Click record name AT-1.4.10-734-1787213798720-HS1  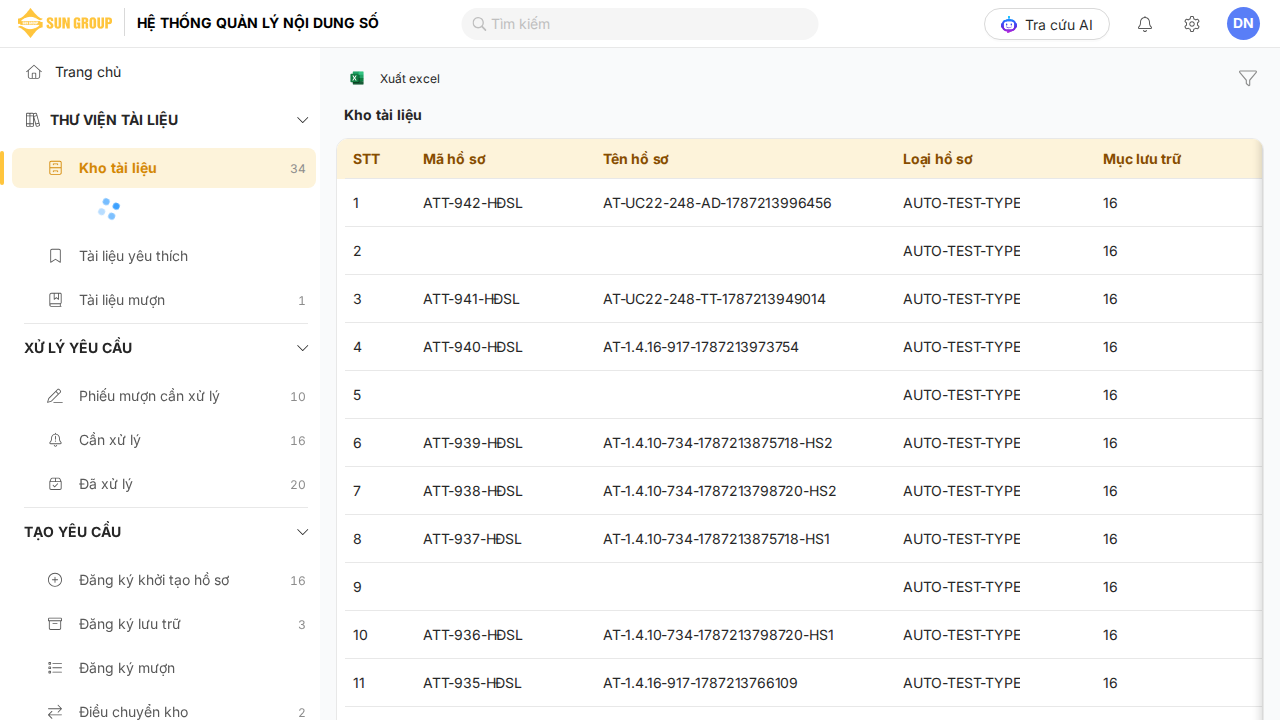pos(718,635)
